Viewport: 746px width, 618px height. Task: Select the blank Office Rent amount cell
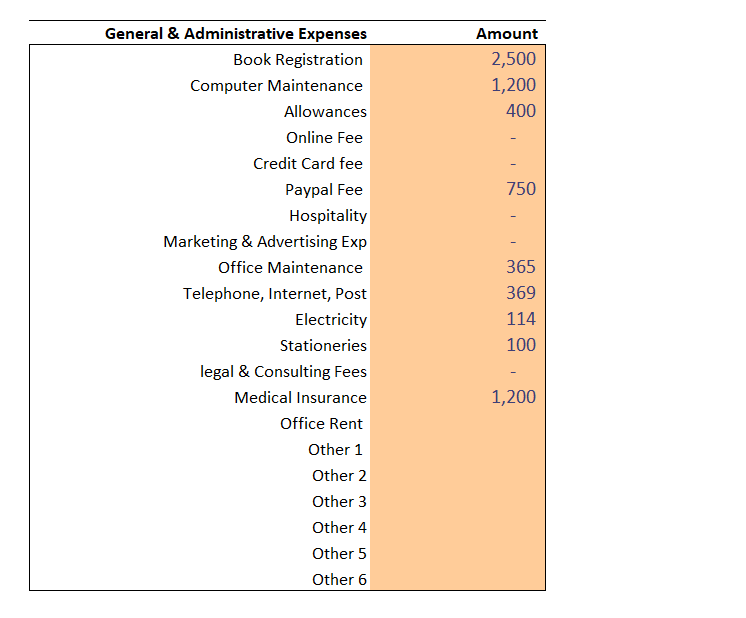[458, 423]
